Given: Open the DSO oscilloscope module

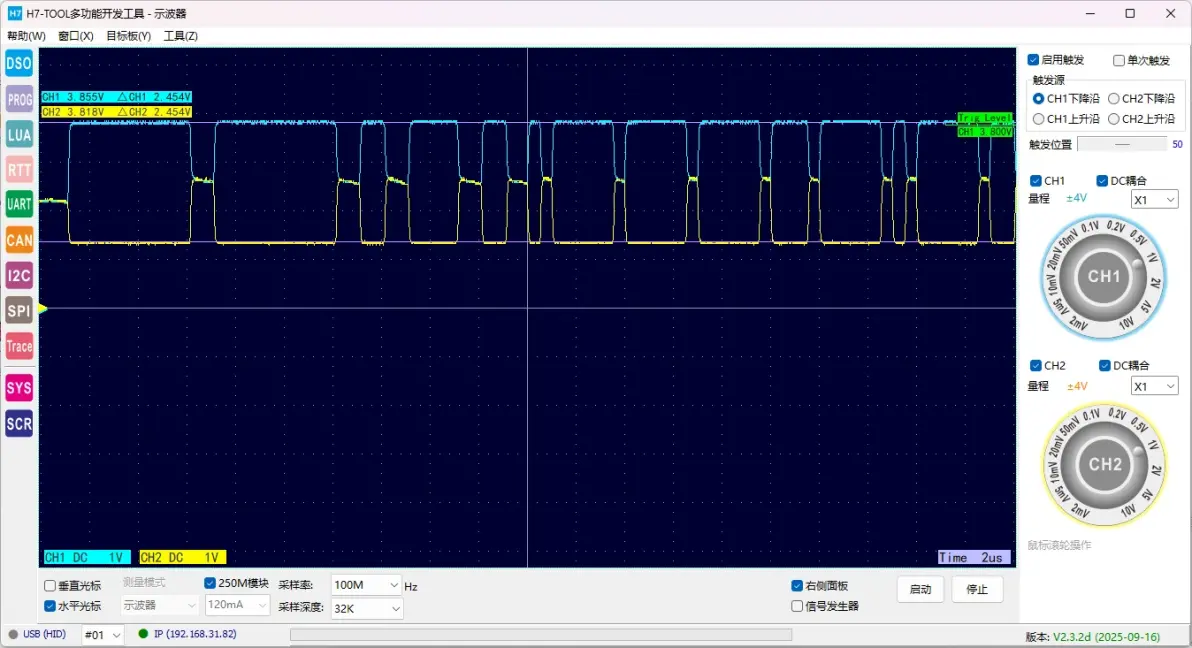Looking at the screenshot, I should coord(19,64).
